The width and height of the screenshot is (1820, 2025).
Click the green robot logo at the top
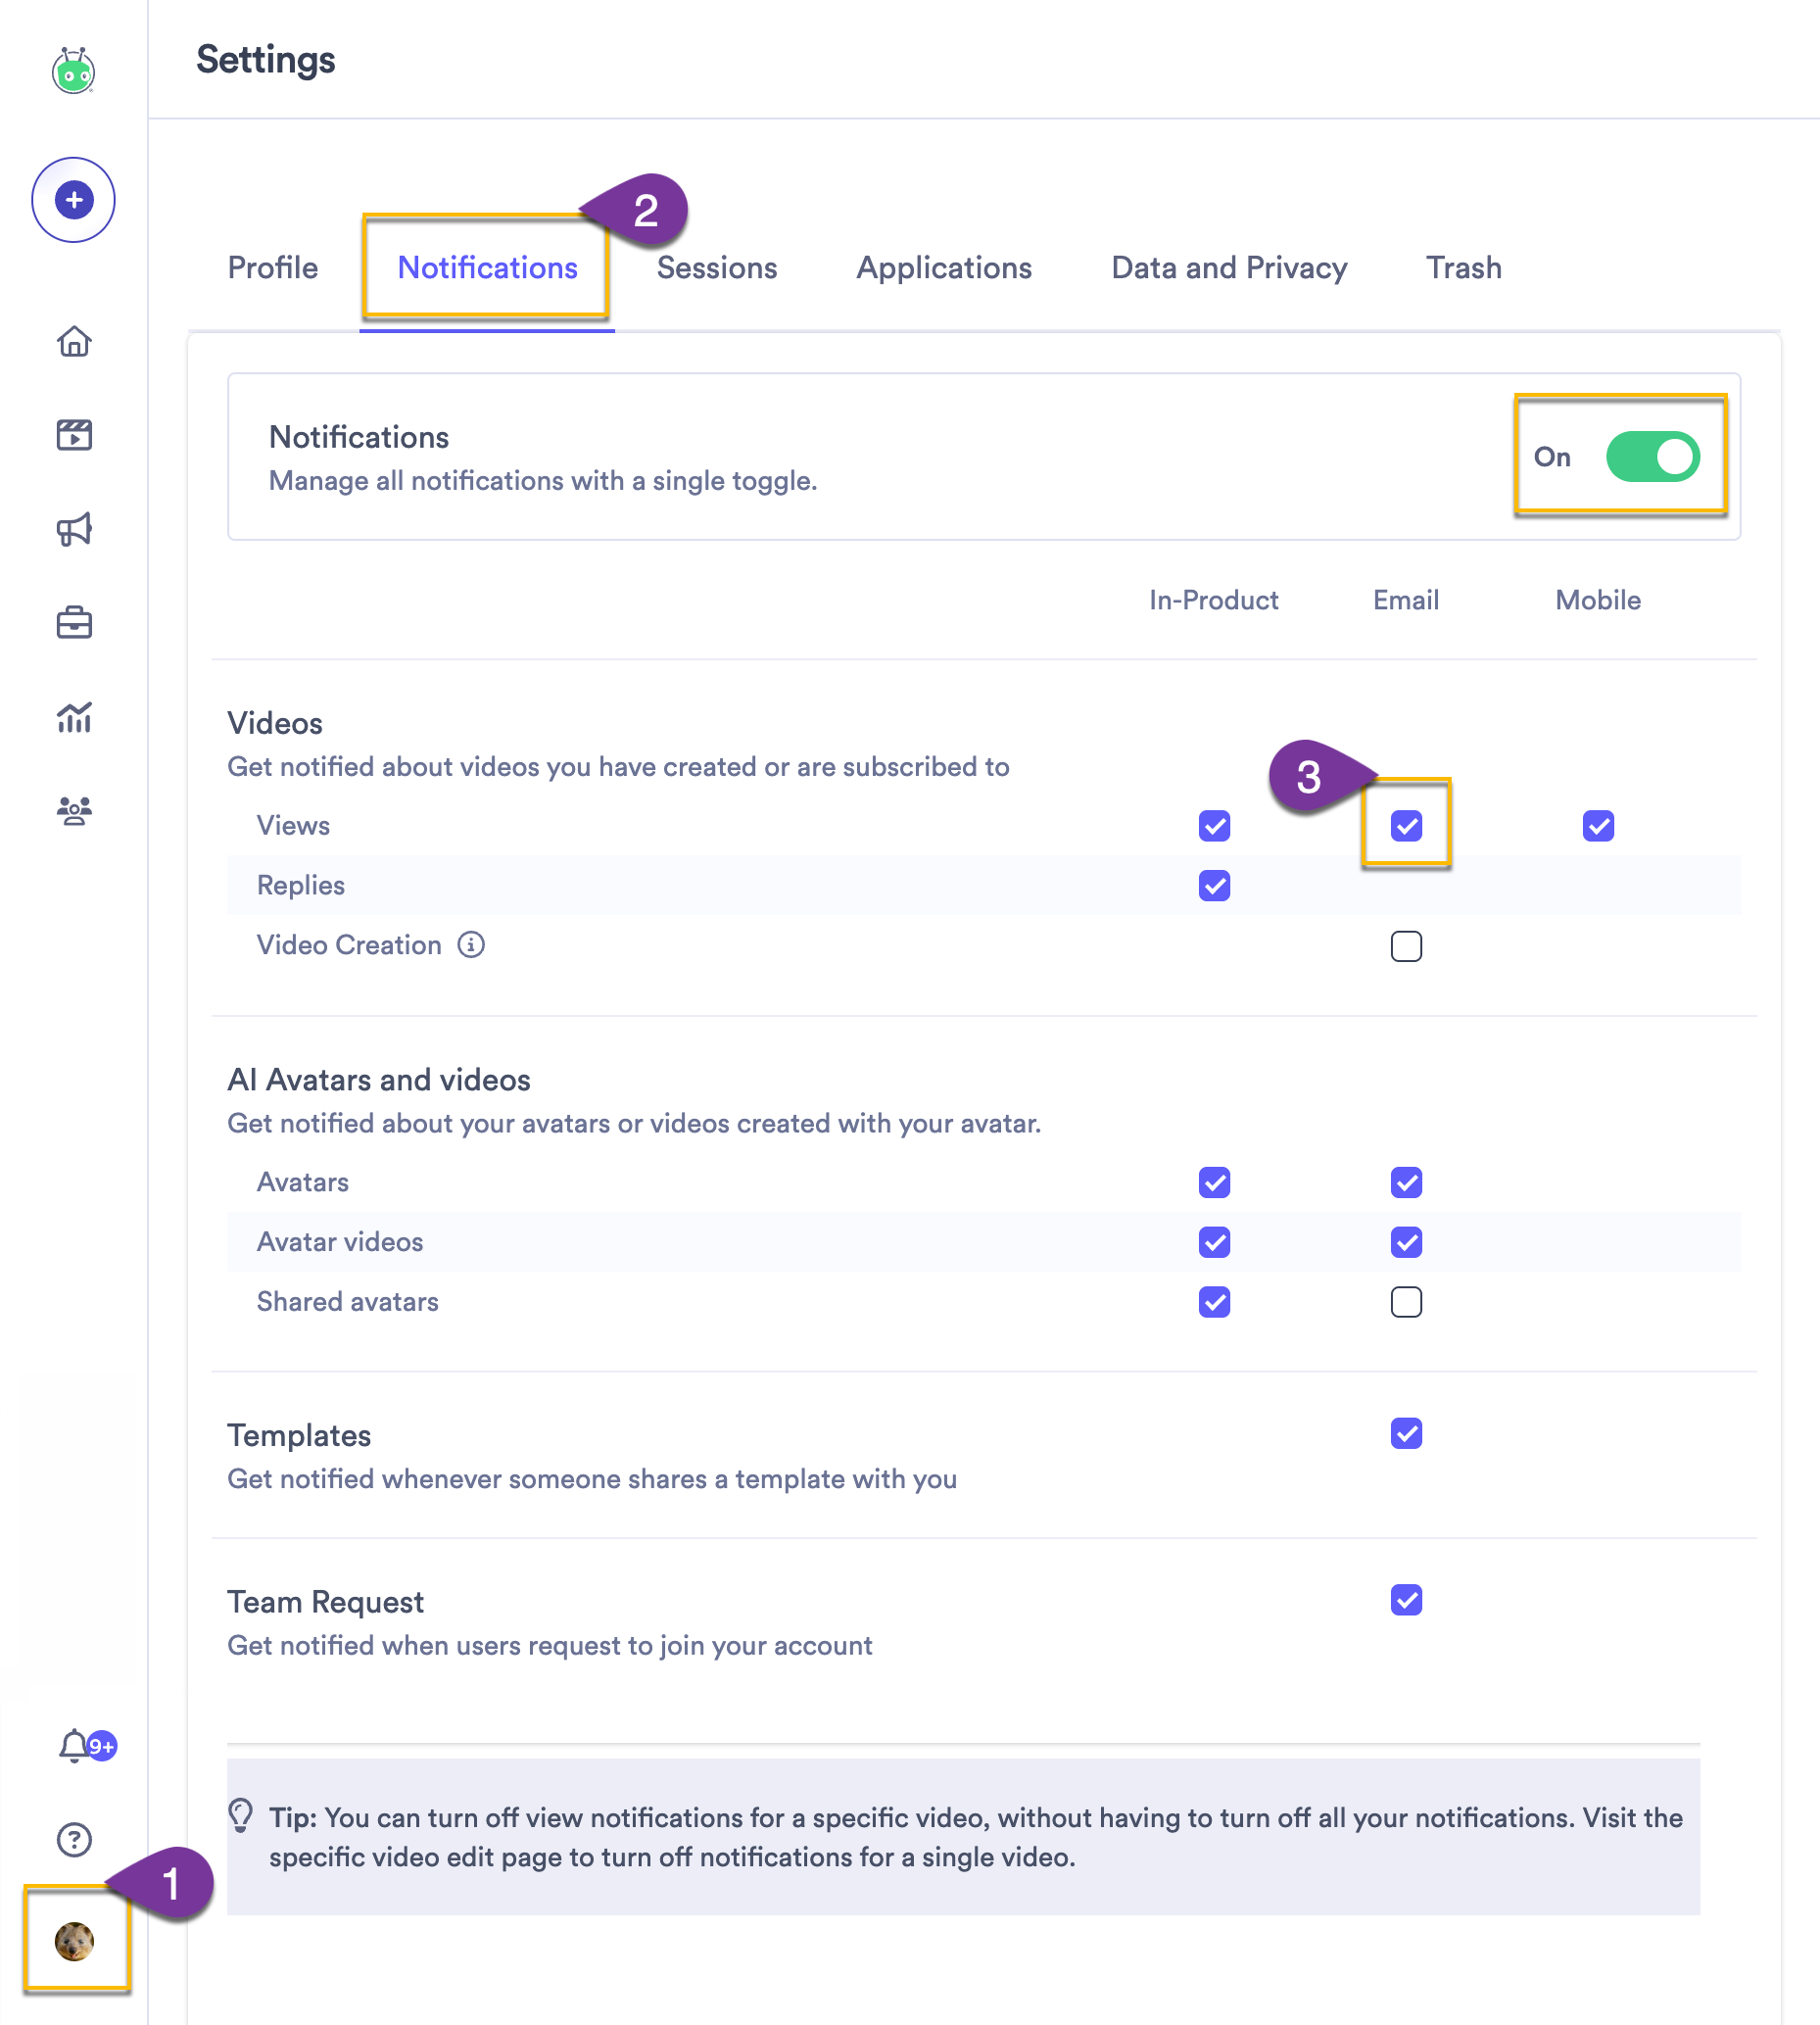click(73, 71)
